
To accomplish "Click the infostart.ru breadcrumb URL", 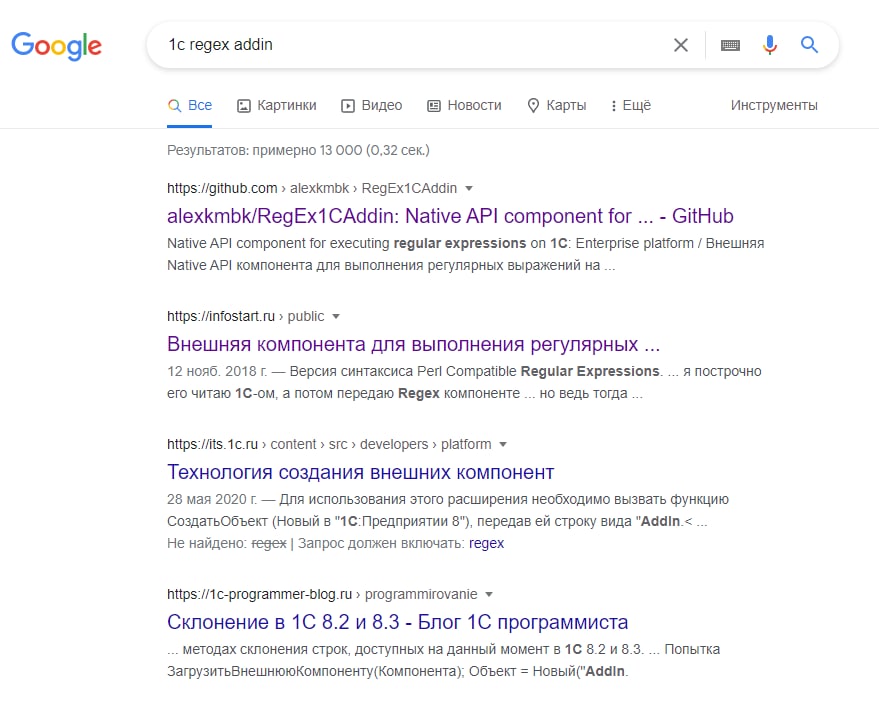I will pos(246,316).
